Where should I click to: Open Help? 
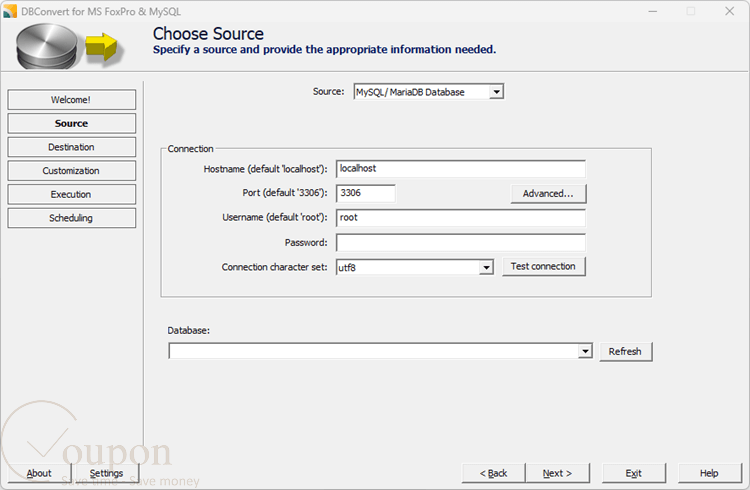pyautogui.click(x=709, y=473)
